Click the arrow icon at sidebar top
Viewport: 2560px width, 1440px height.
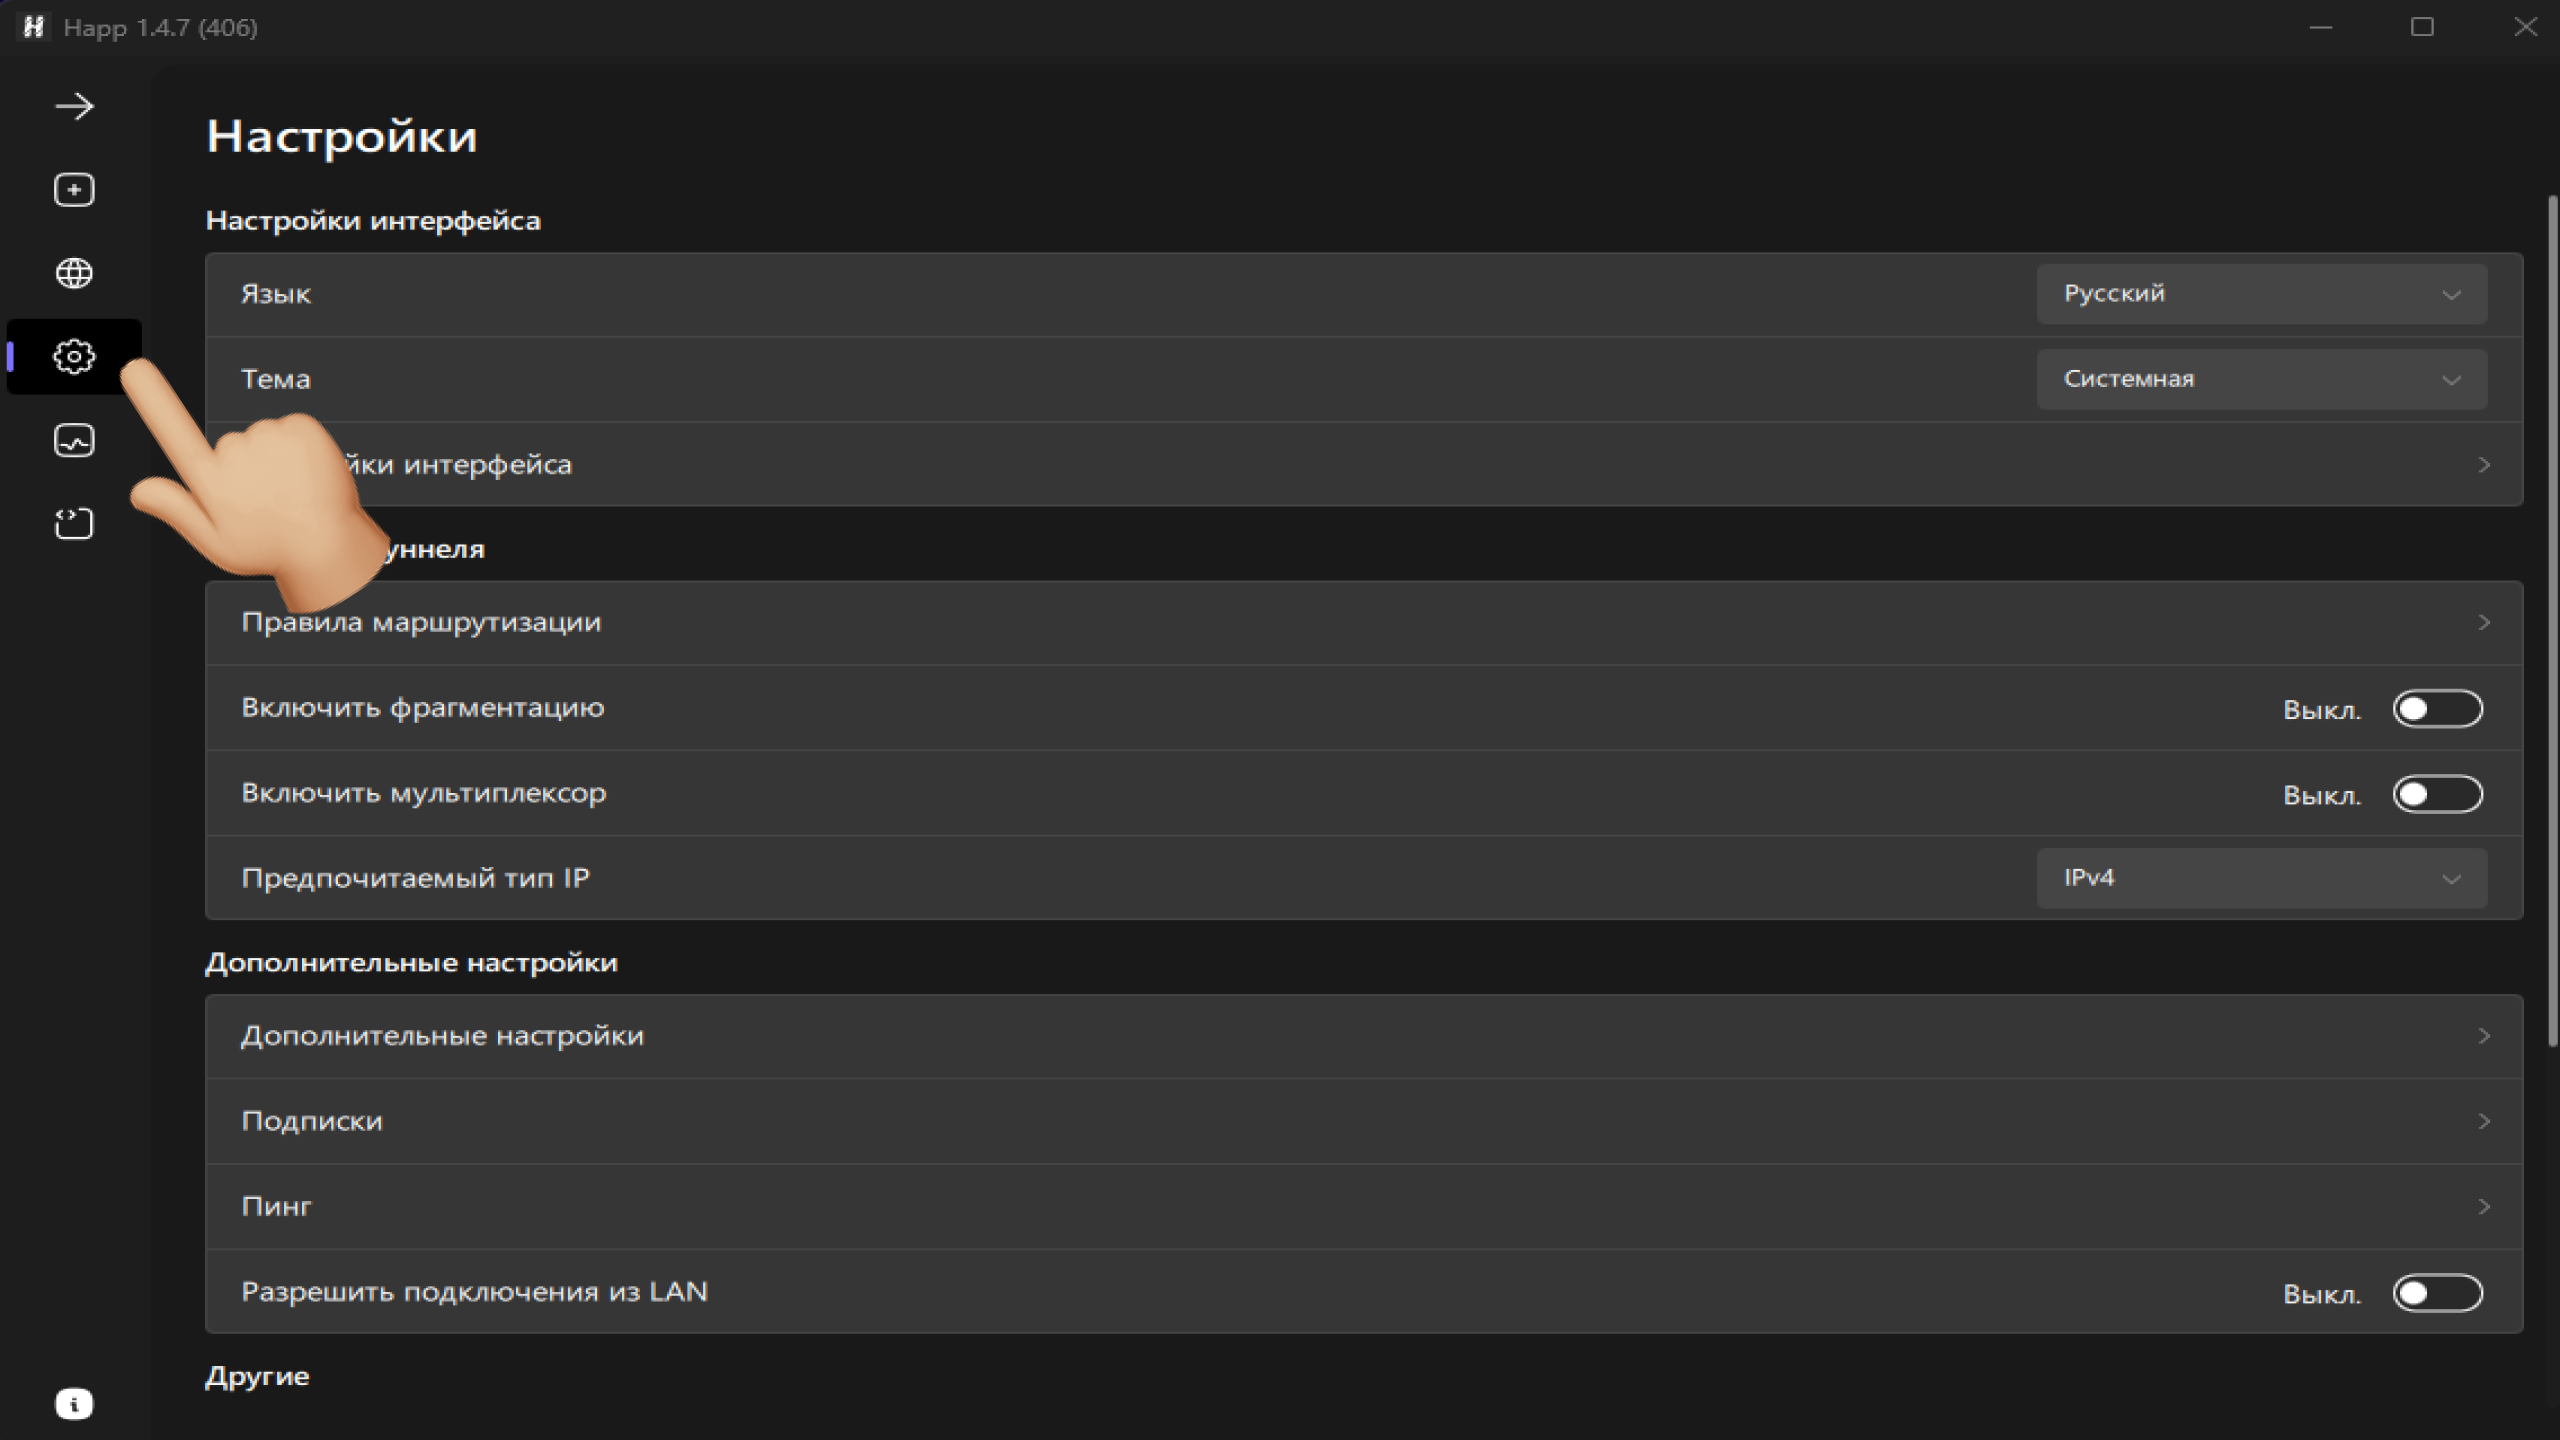(74, 107)
